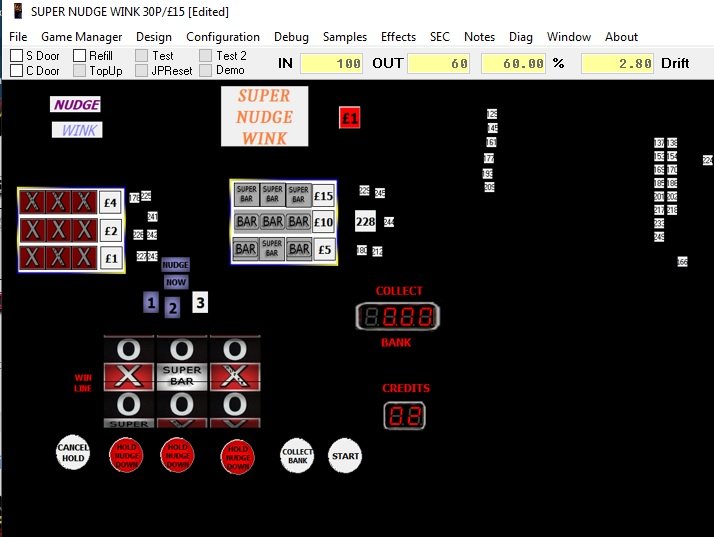Click the Collect Bank button

[297, 456]
